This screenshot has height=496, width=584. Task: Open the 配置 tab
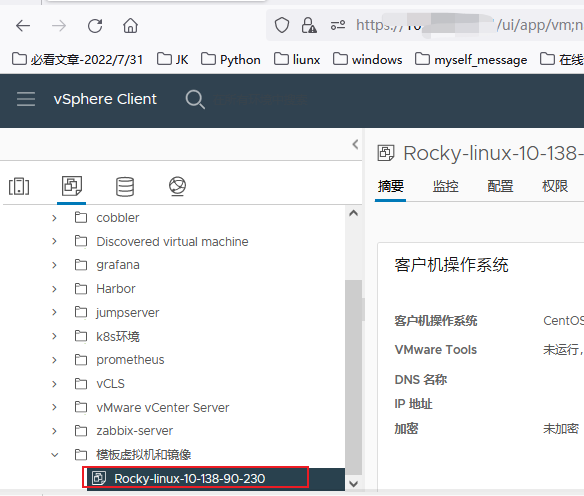pos(500,186)
